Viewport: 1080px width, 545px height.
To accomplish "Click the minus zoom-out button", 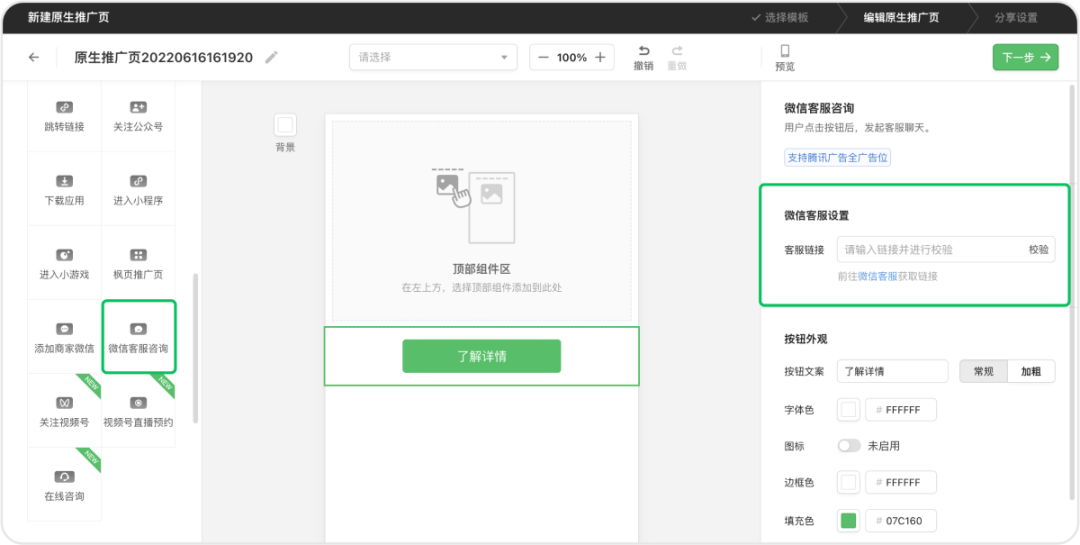I will 543,57.
